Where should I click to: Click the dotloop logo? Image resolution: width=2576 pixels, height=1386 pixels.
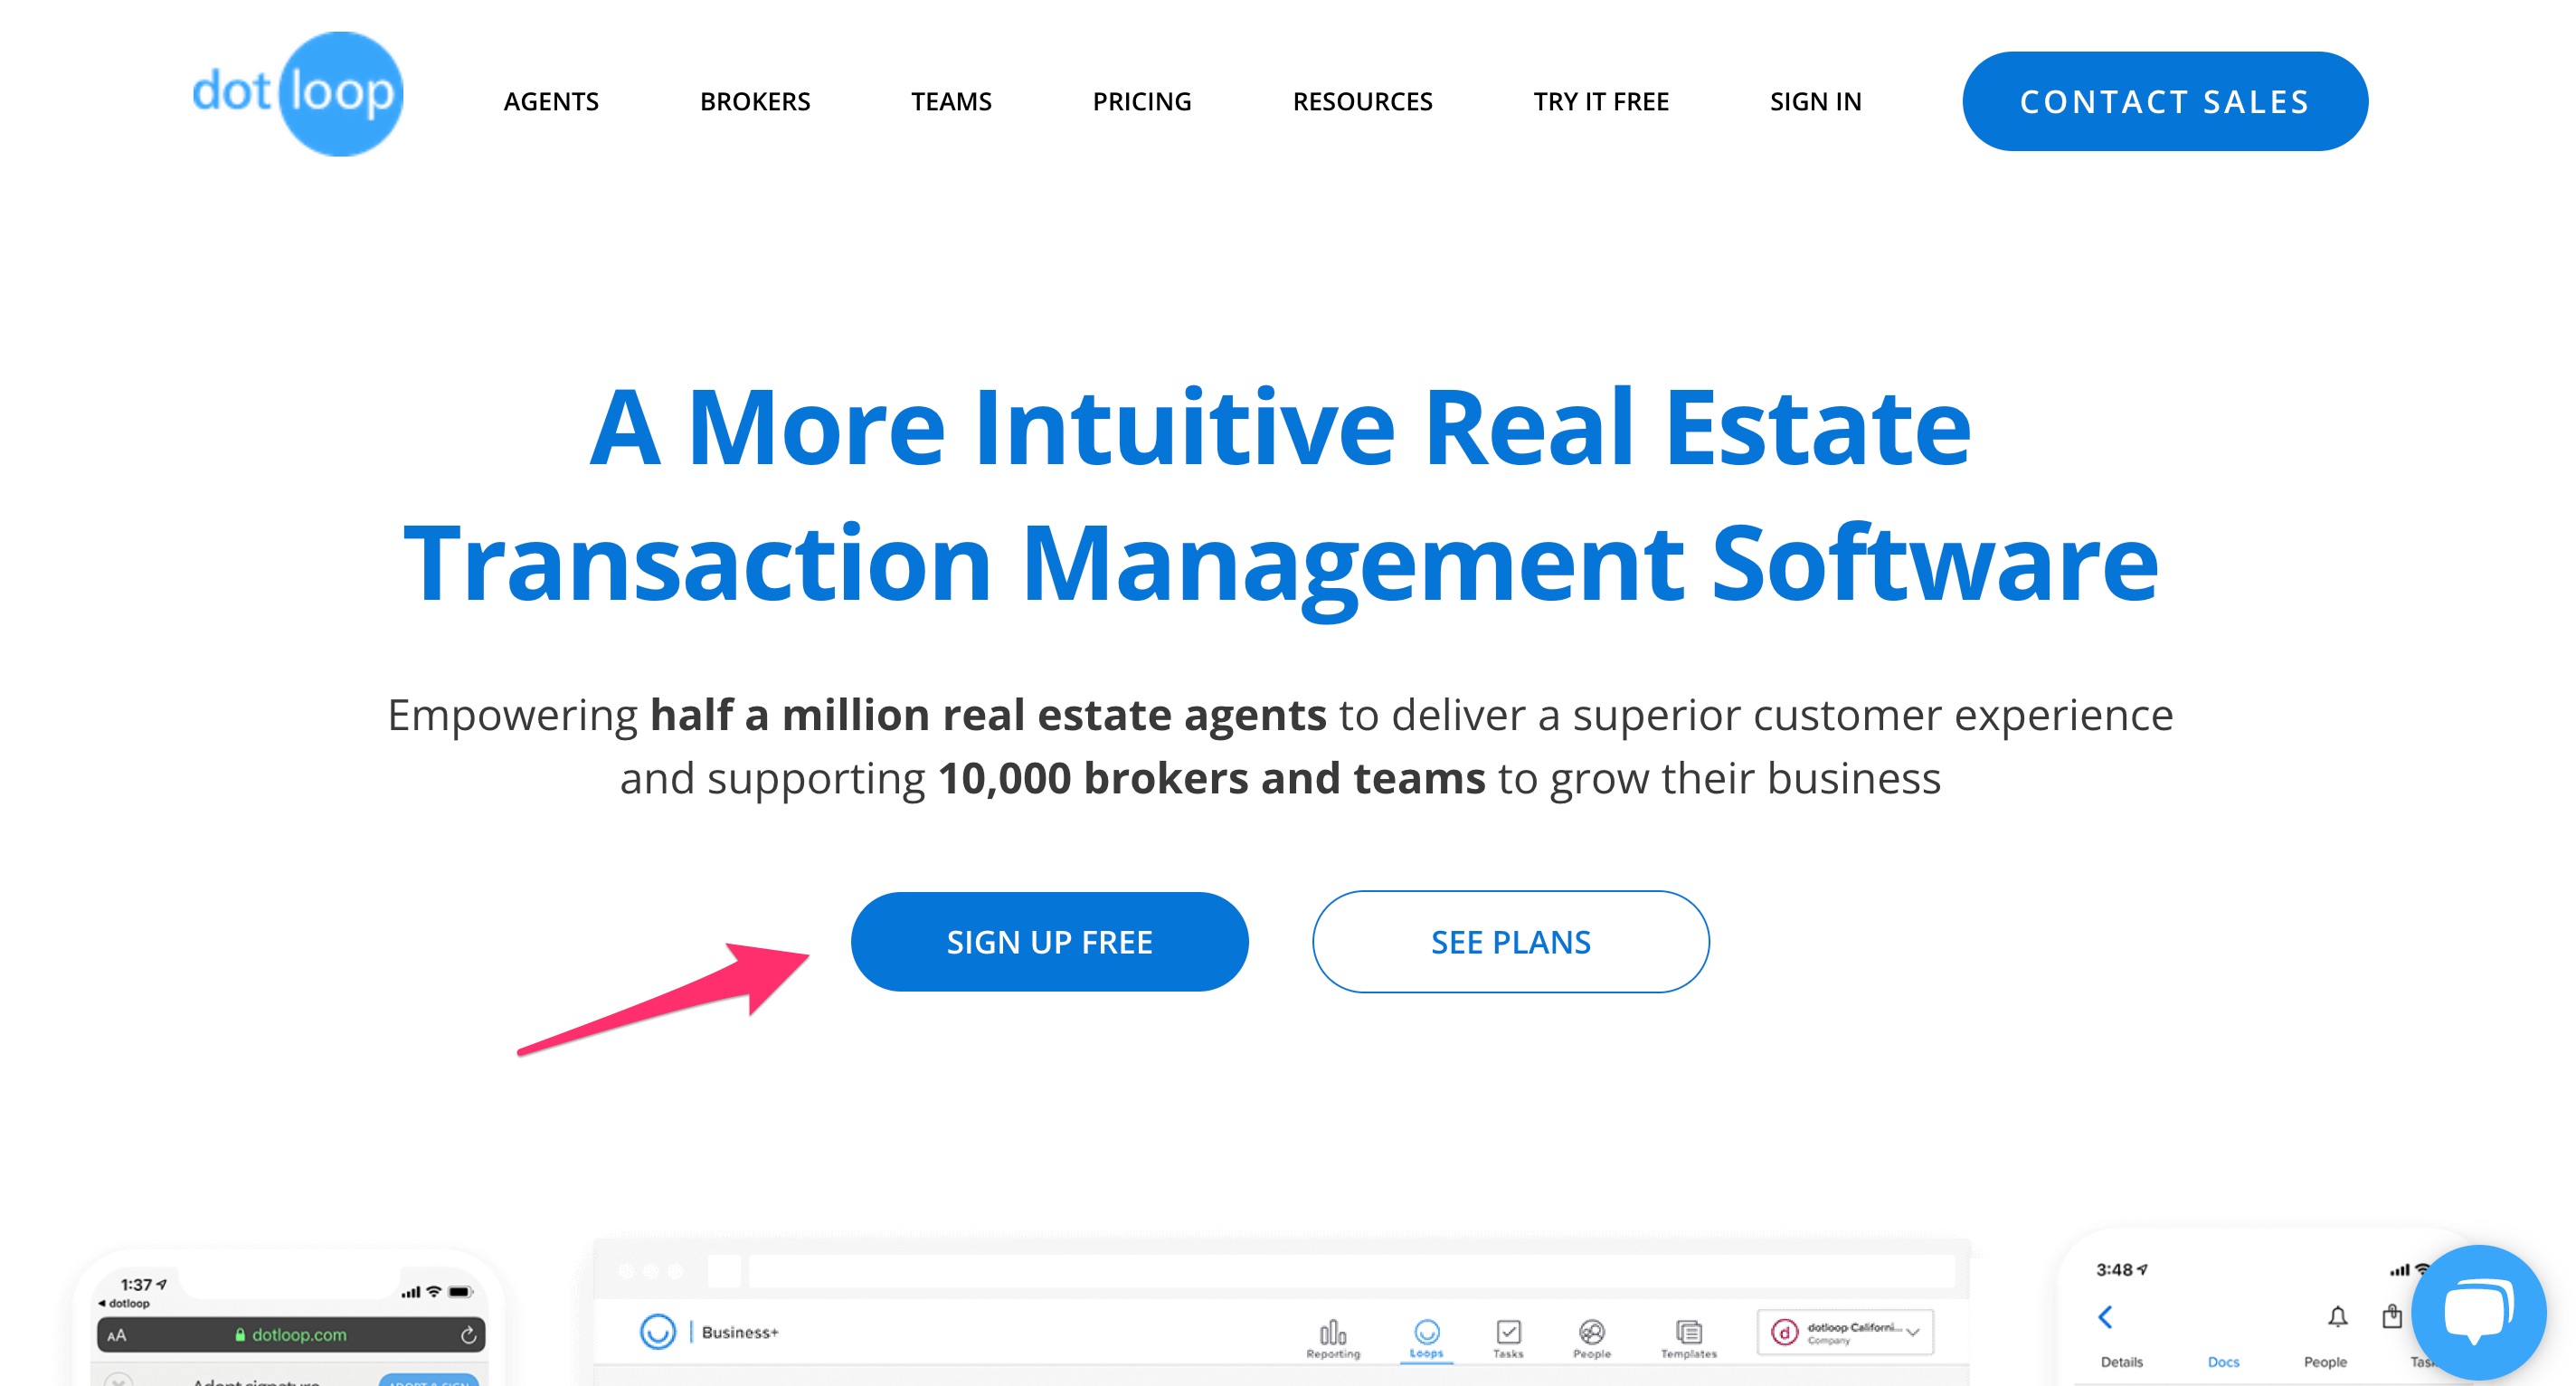click(x=298, y=94)
